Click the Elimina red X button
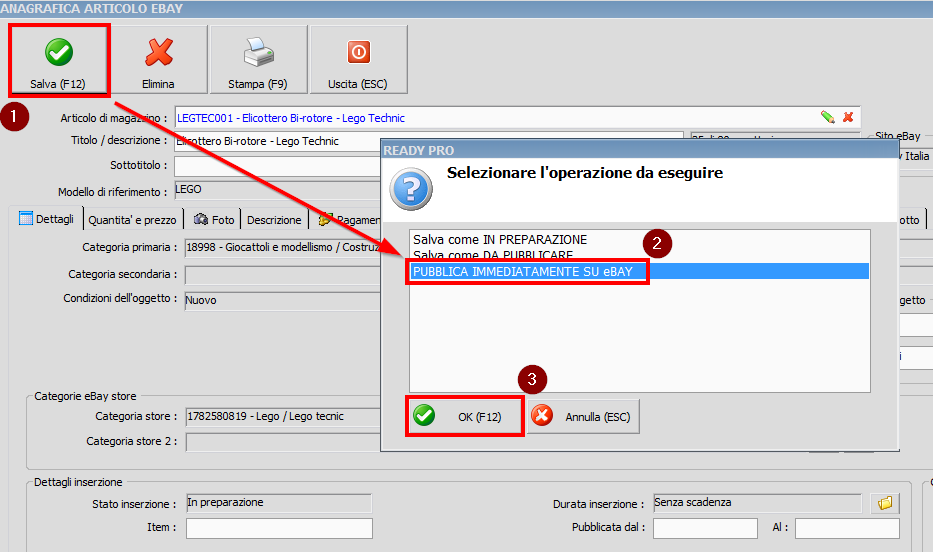 coord(158,59)
